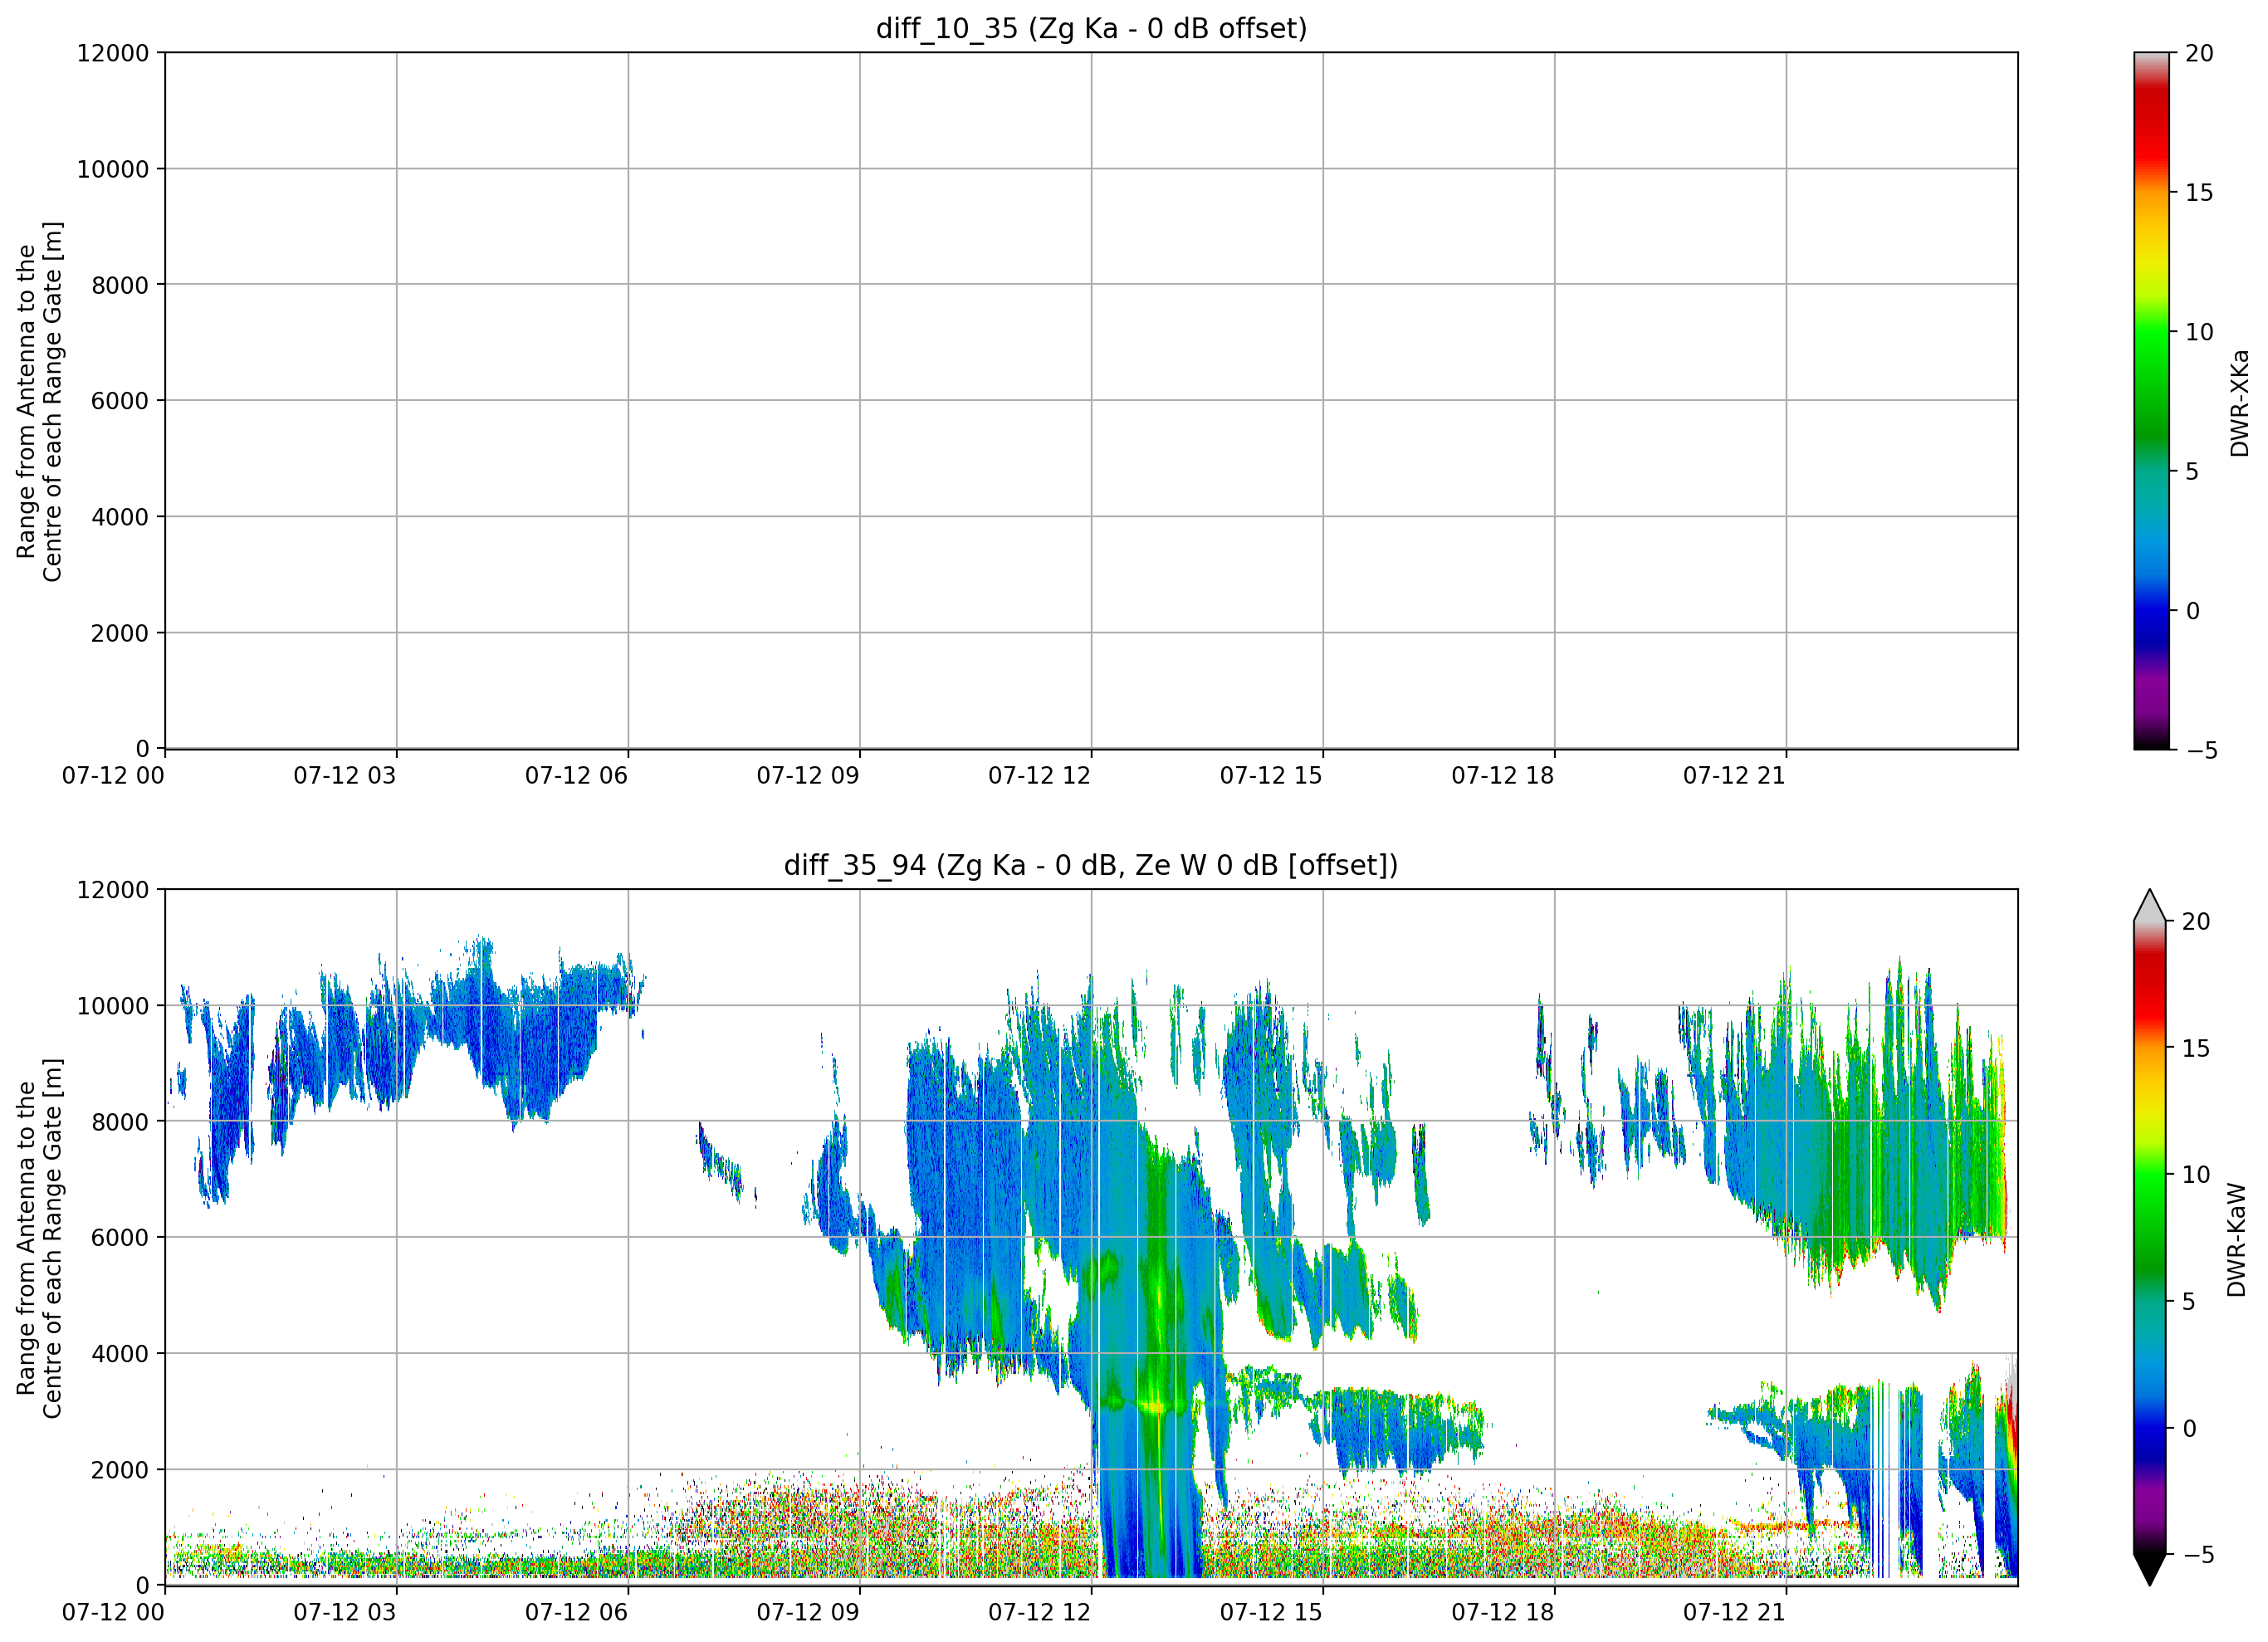The image size is (2268, 1642).
Task: Click top plot x-tick 07-12 06
Action: coord(576,775)
